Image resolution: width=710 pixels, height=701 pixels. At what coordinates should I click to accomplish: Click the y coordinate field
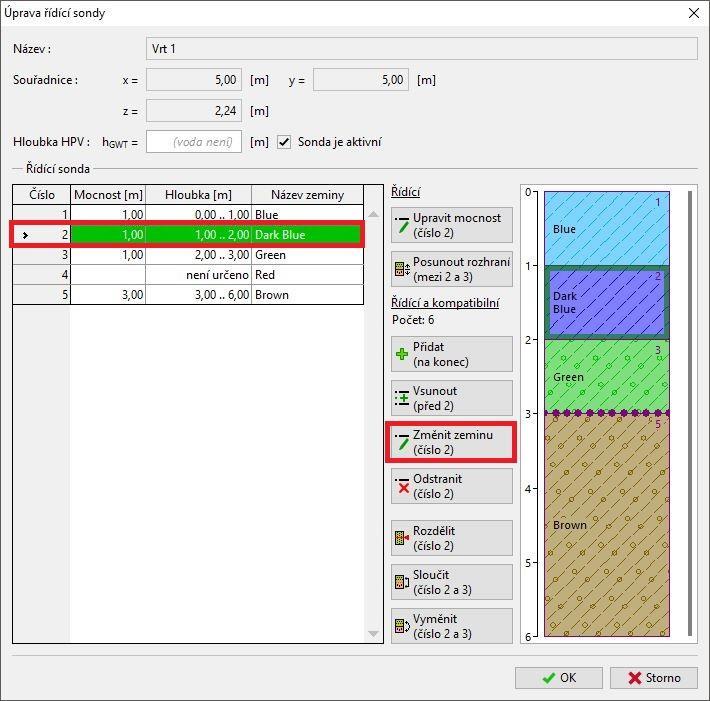tap(361, 80)
